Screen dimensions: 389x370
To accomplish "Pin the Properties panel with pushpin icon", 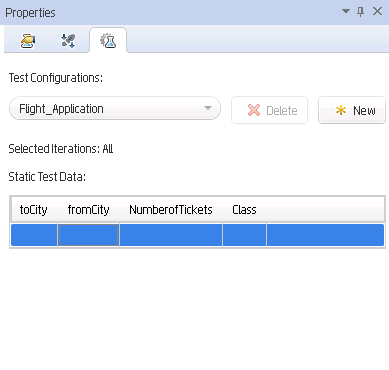I will pos(360,12).
